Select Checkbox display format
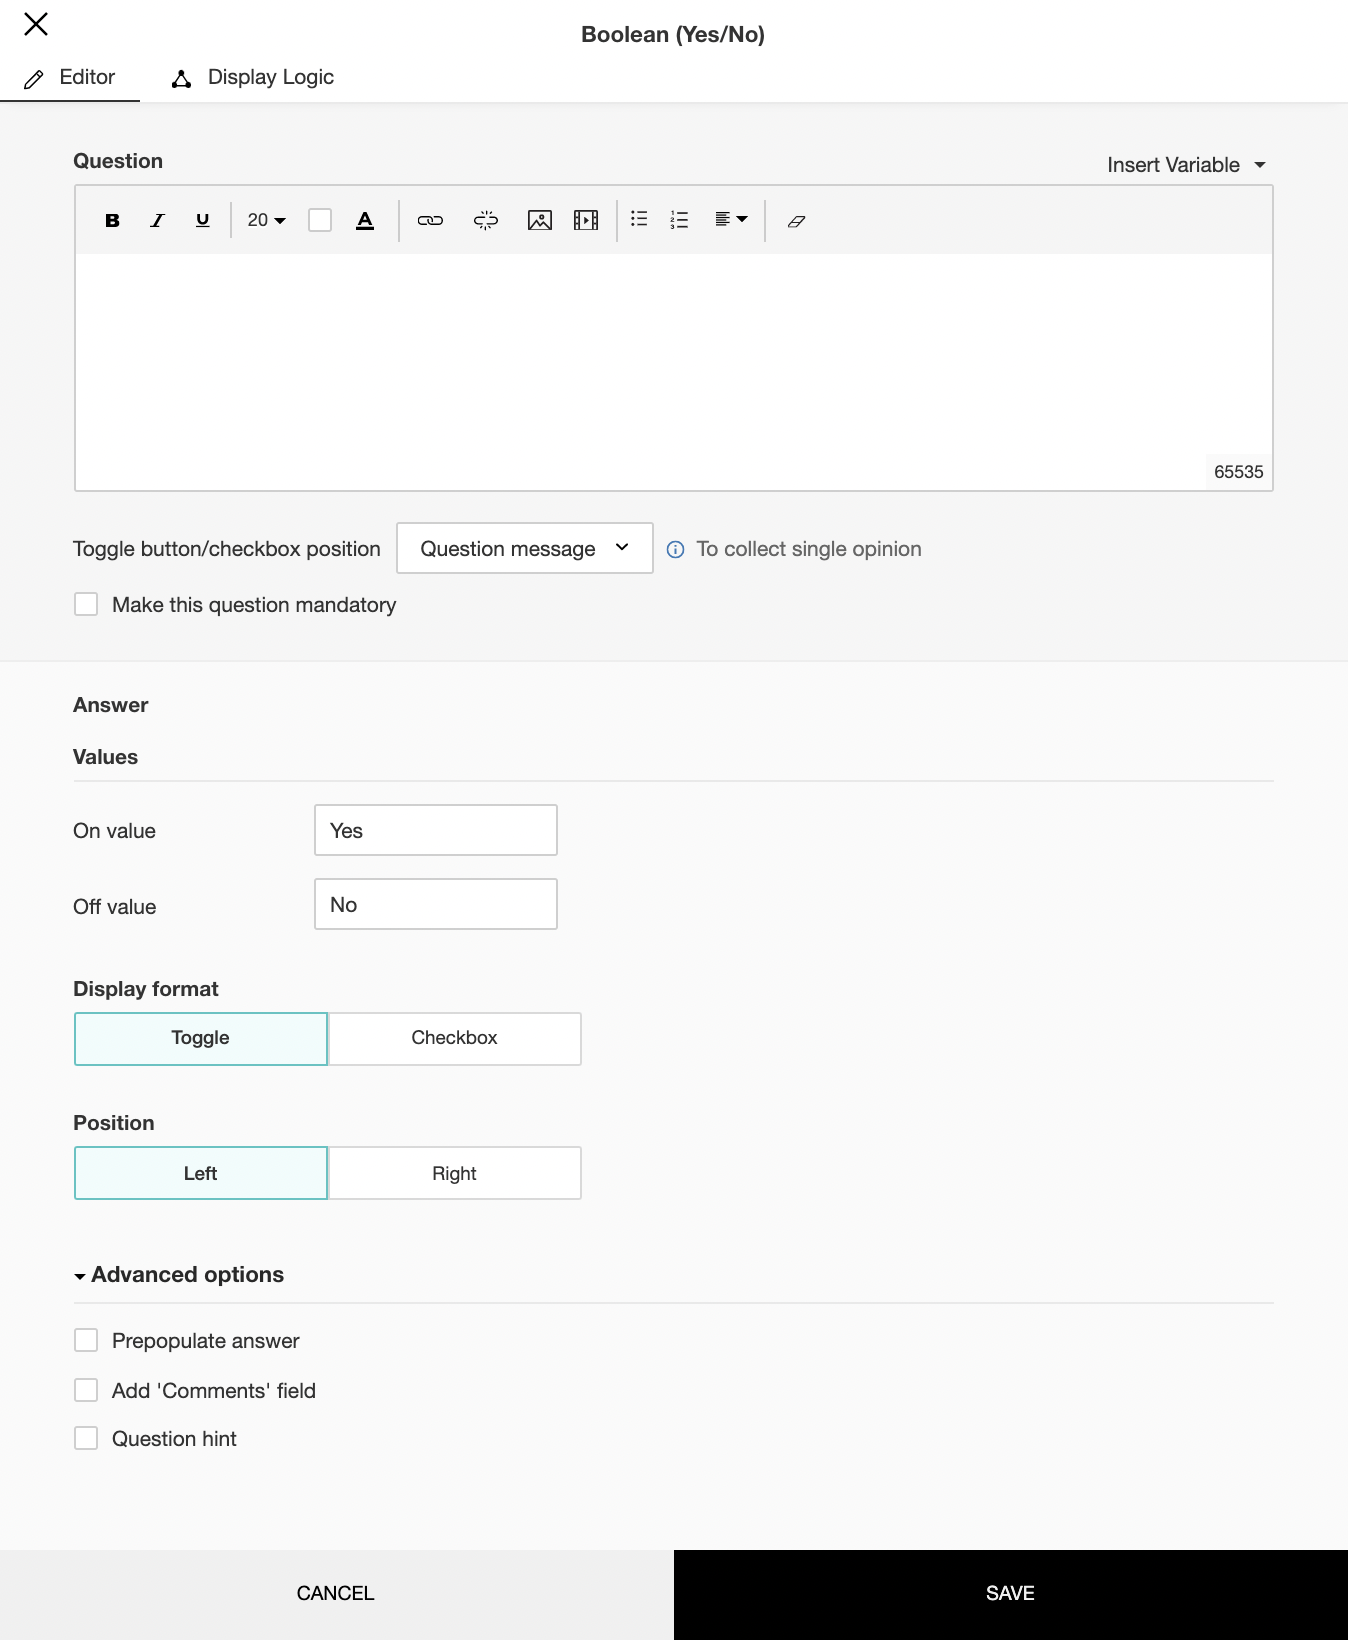1348x1640 pixels. click(x=454, y=1038)
